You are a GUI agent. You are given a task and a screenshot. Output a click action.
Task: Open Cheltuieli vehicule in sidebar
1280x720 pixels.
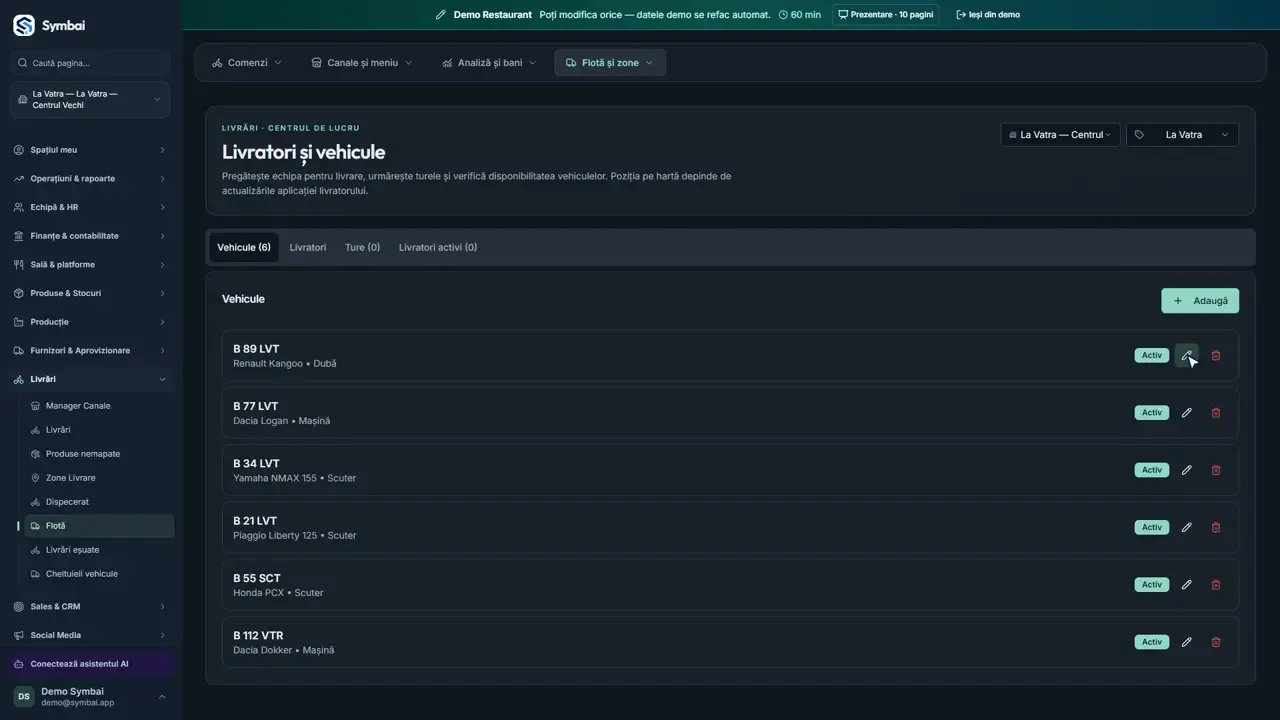(x=99, y=574)
